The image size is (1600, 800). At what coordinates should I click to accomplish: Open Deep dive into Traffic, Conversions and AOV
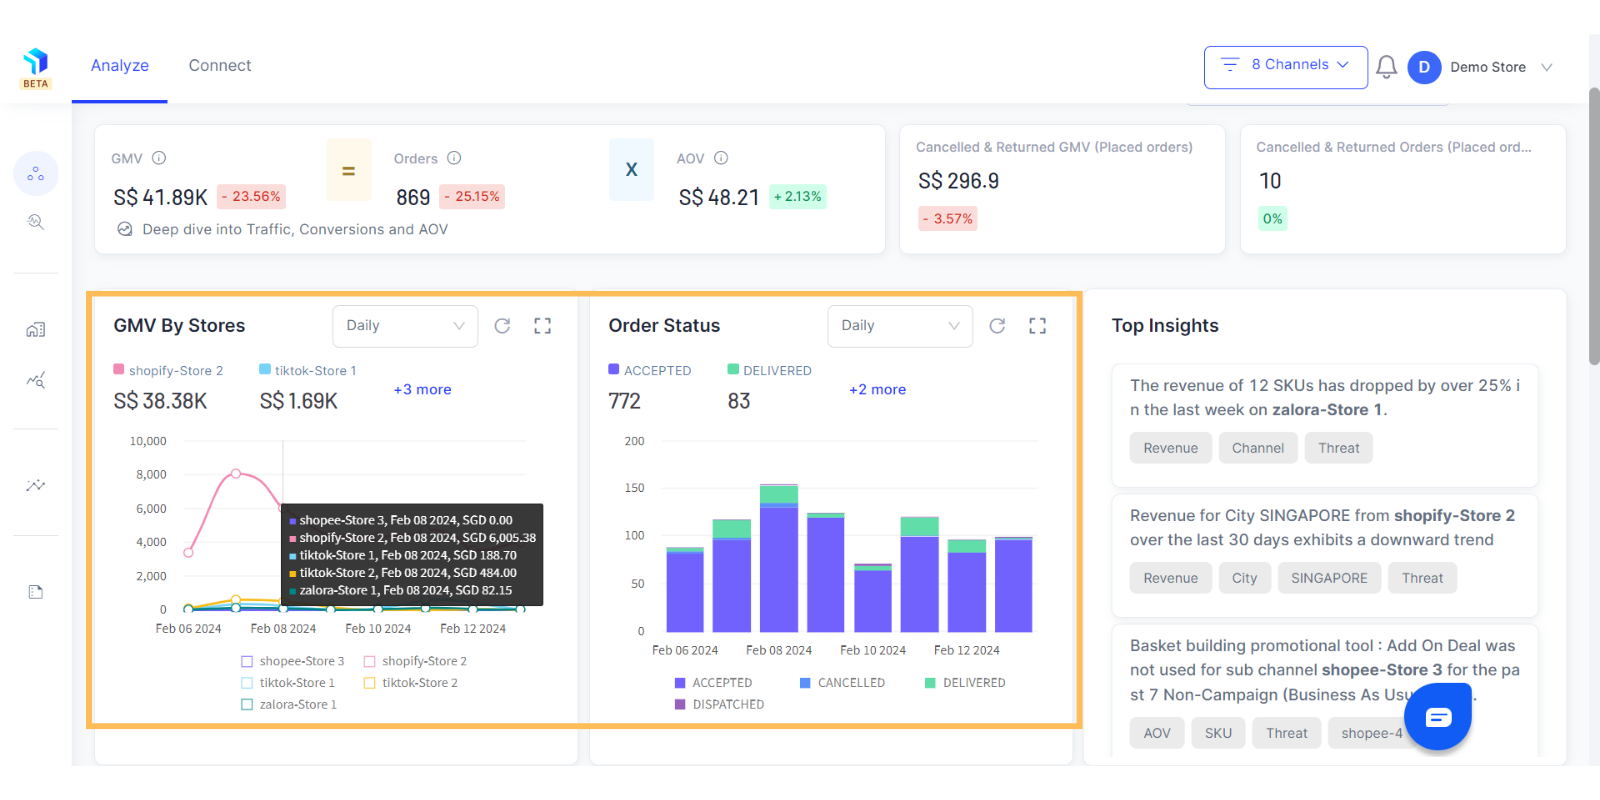click(295, 229)
